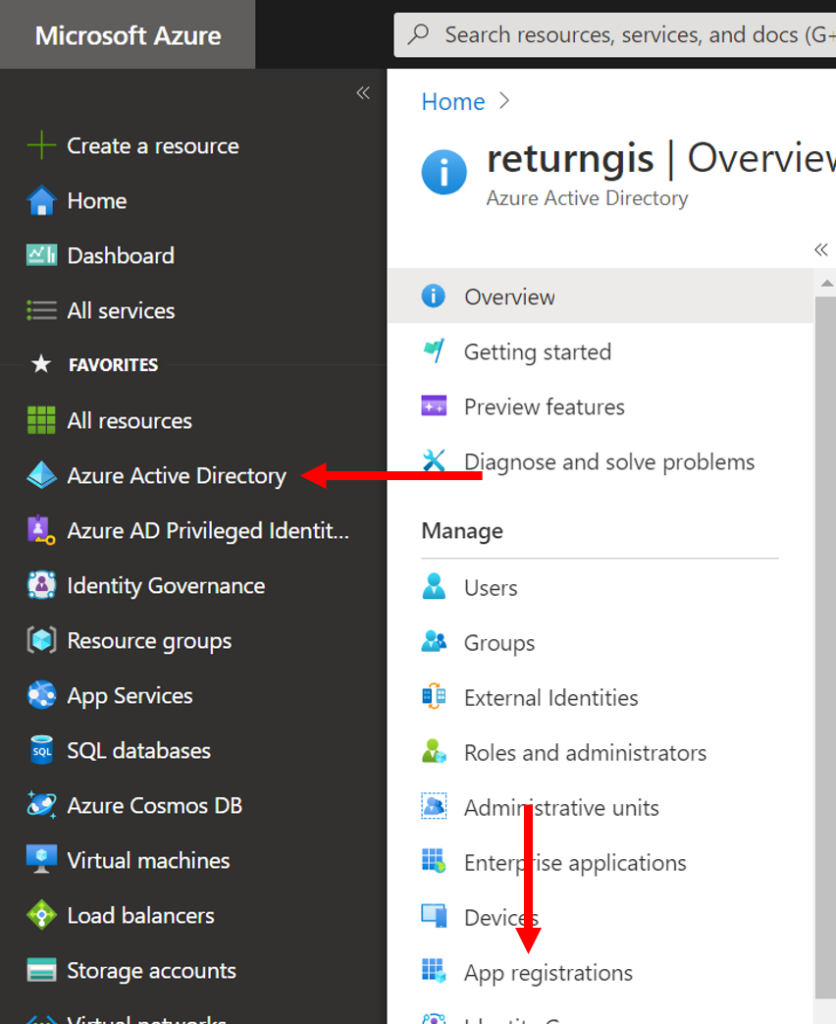Click the search magnifier icon
The height and width of the screenshot is (1024, 836).
[419, 34]
